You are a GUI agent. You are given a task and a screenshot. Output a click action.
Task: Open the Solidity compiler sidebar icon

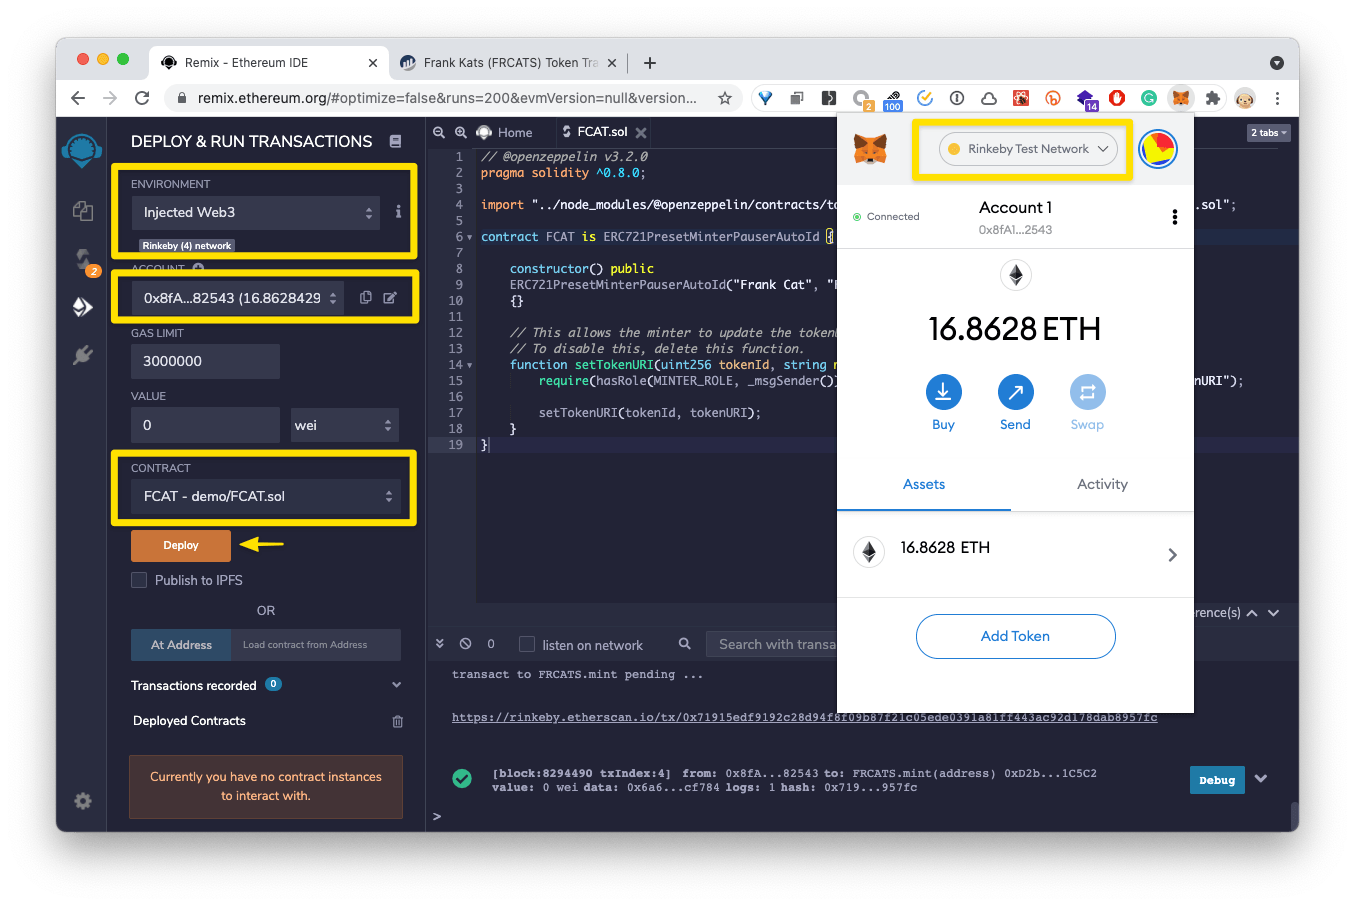pos(83,260)
